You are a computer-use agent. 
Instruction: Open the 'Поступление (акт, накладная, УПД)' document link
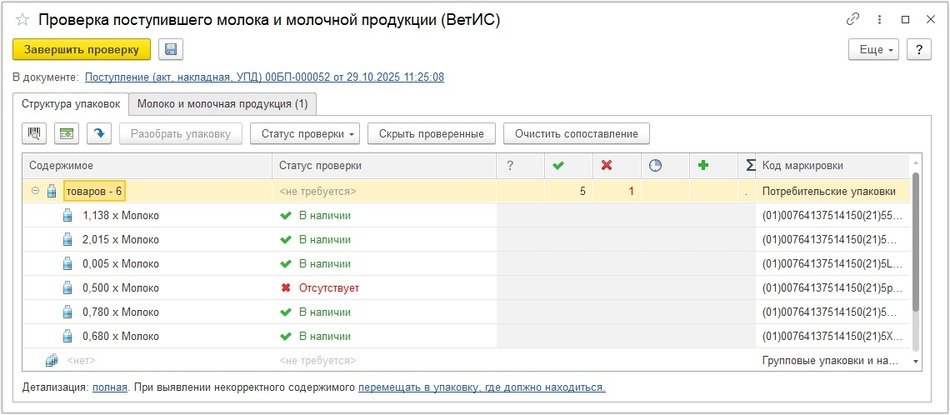(264, 77)
